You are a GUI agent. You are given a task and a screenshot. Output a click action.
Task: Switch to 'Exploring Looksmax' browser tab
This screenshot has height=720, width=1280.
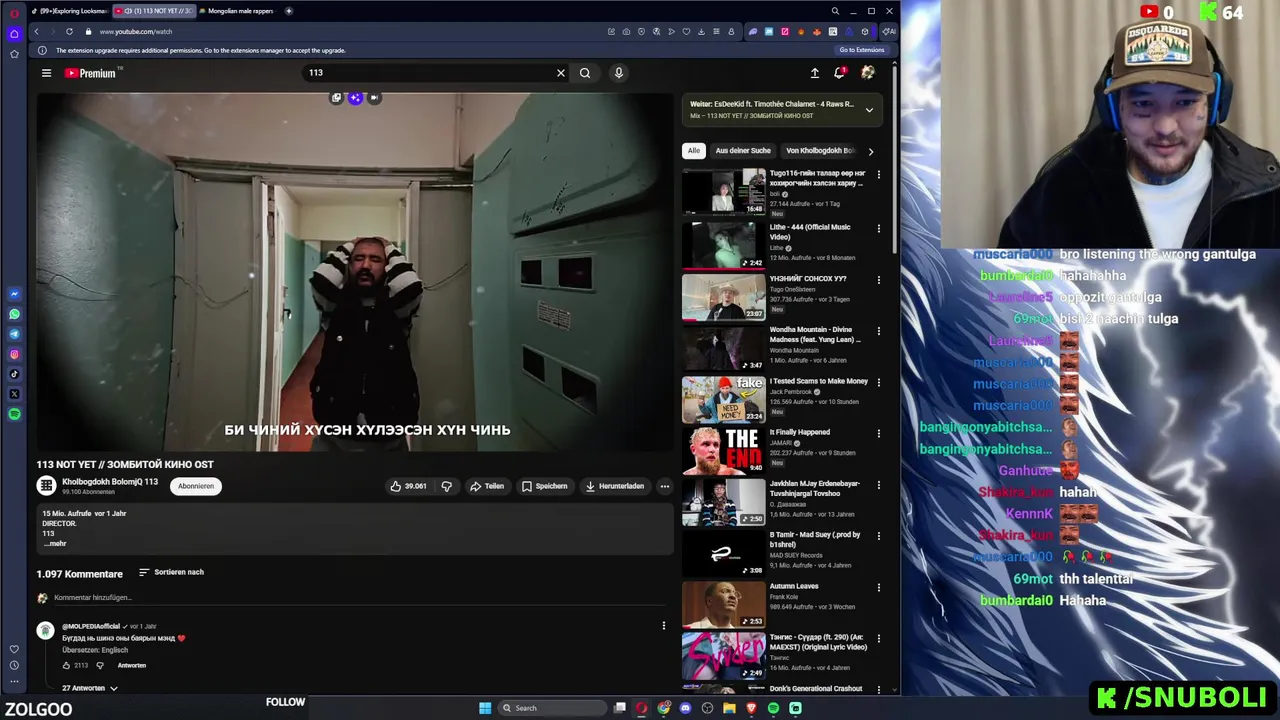click(x=69, y=11)
